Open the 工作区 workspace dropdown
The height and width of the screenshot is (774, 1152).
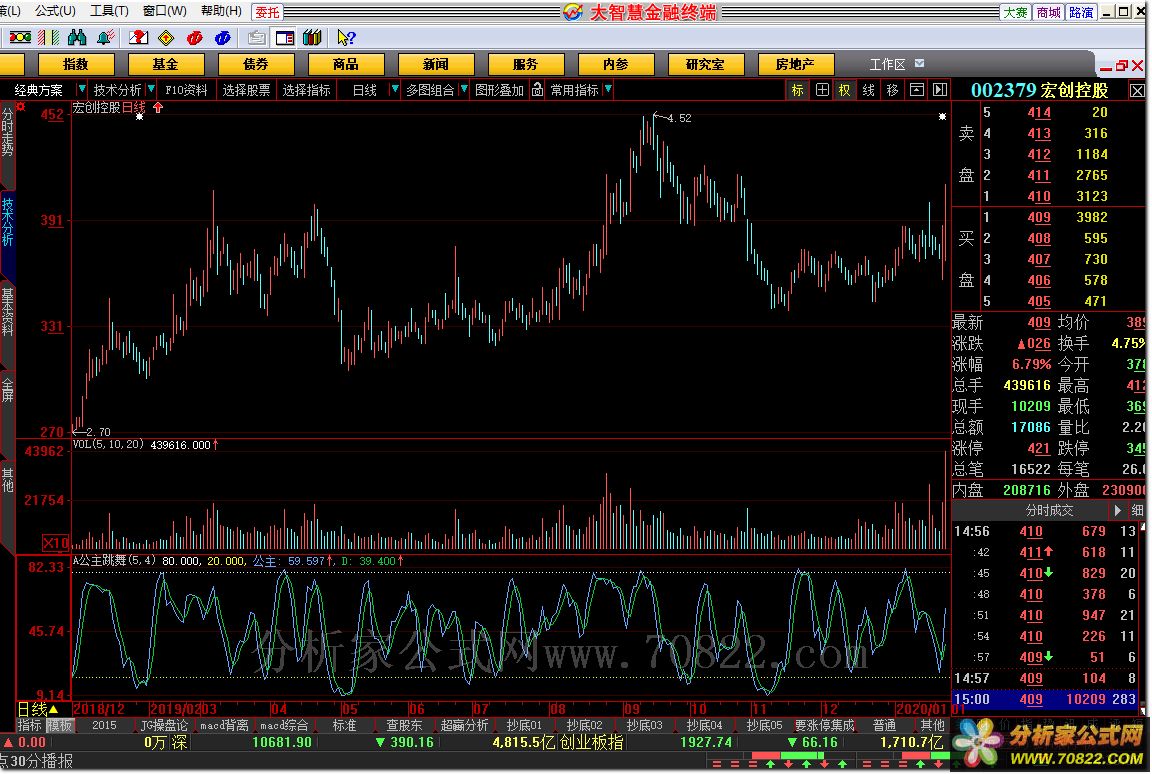click(919, 64)
